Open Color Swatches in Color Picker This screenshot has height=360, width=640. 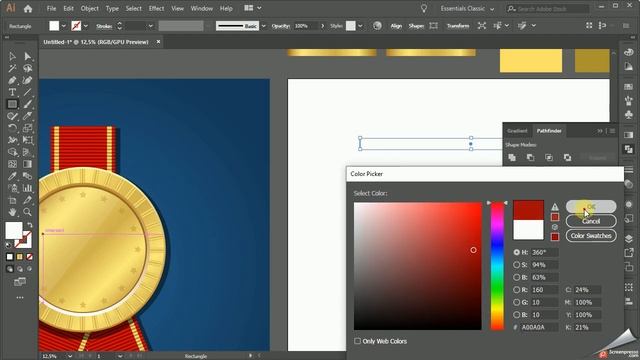(591, 236)
